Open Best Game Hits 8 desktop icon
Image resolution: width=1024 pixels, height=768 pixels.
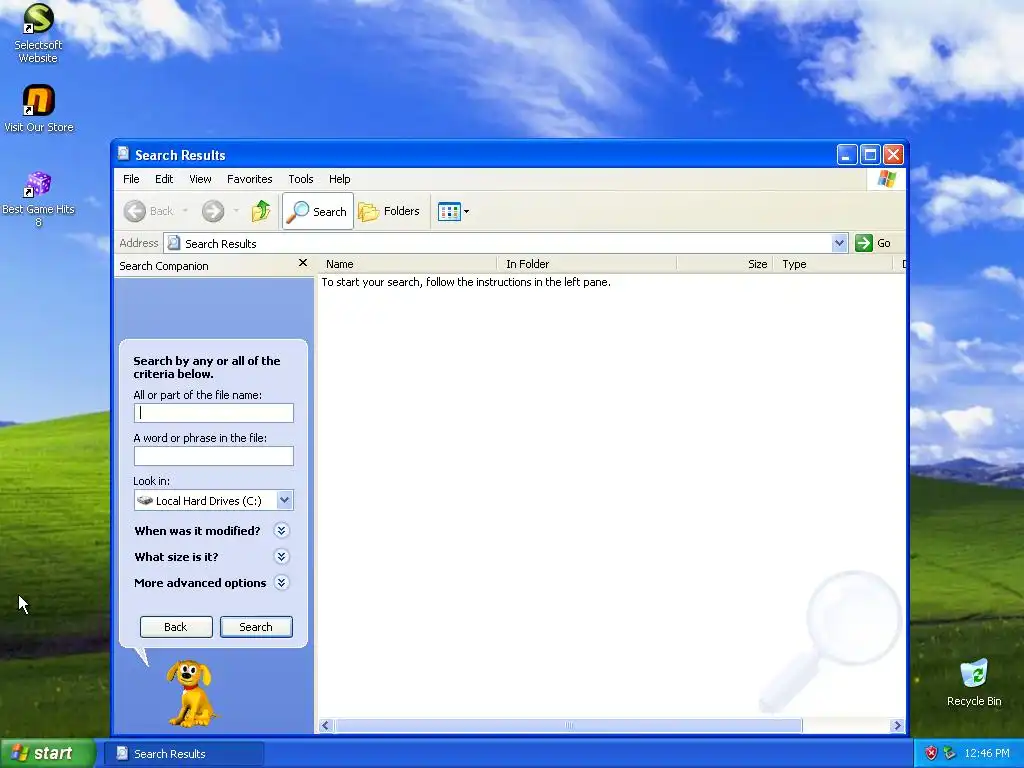[x=38, y=199]
